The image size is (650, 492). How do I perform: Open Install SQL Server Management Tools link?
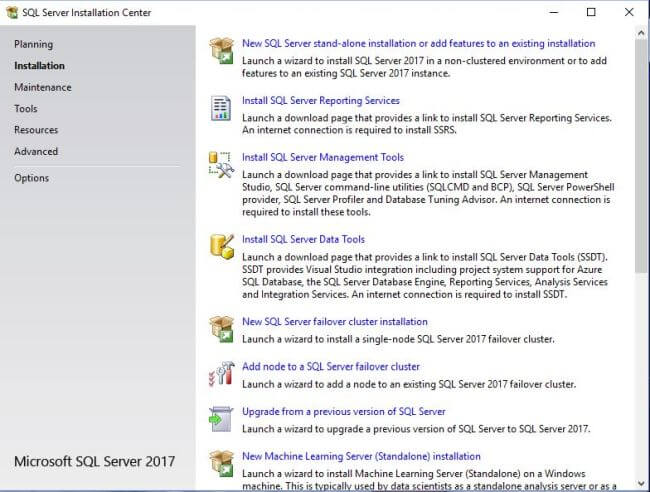pyautogui.click(x=323, y=157)
